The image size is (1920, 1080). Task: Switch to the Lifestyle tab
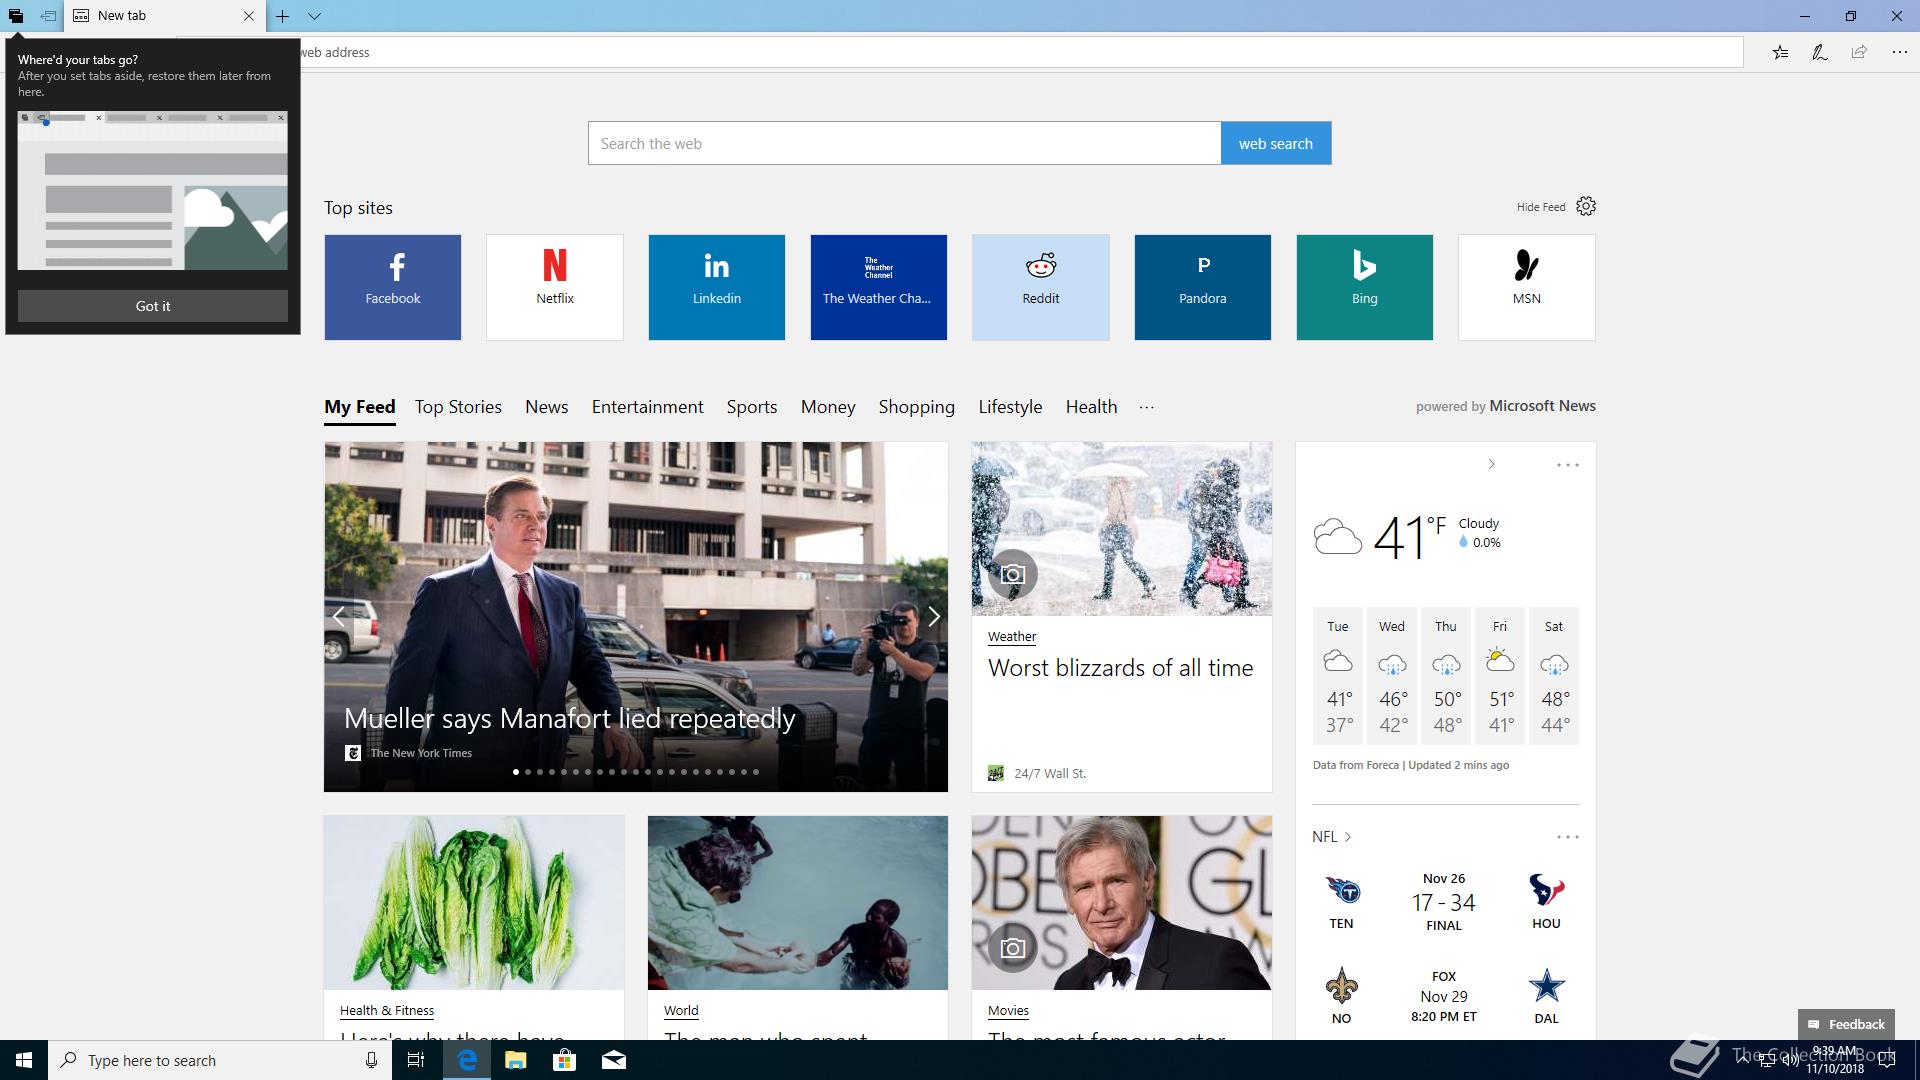click(1010, 407)
